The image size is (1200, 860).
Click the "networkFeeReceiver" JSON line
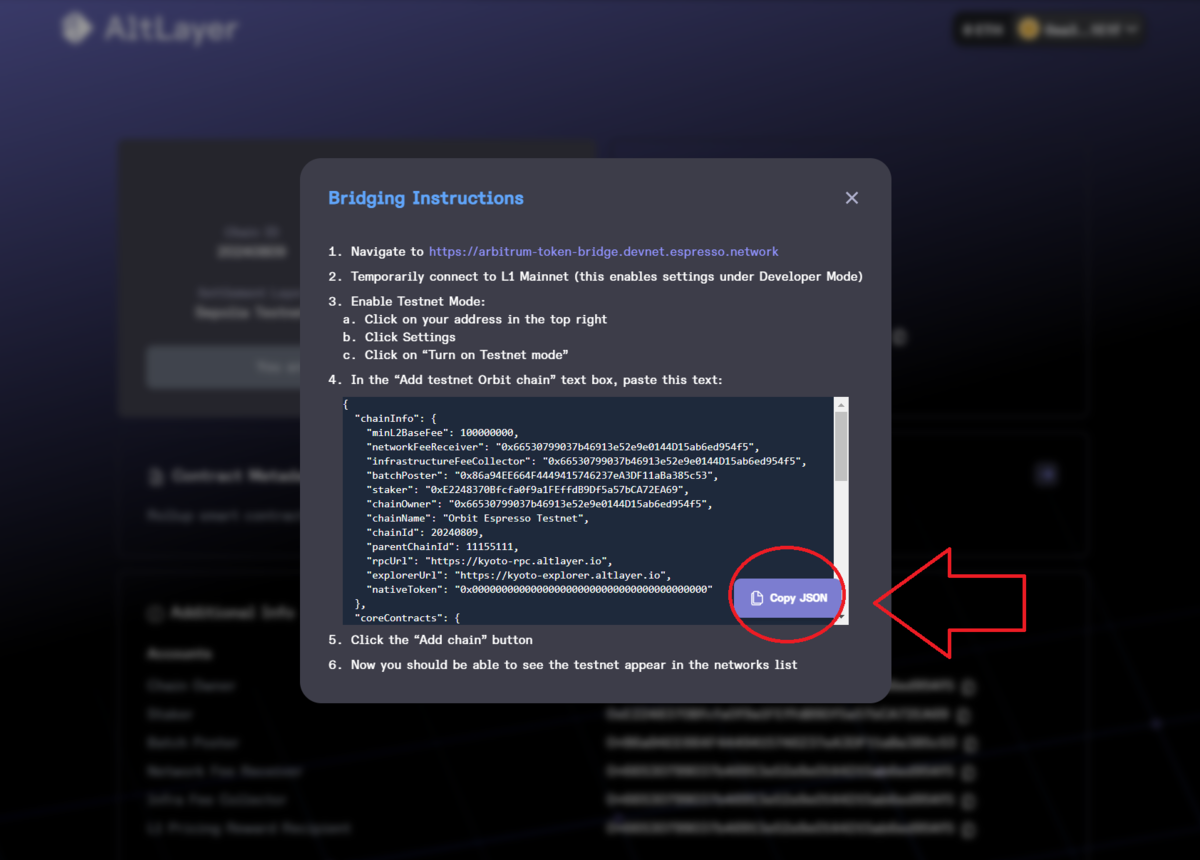(563, 446)
